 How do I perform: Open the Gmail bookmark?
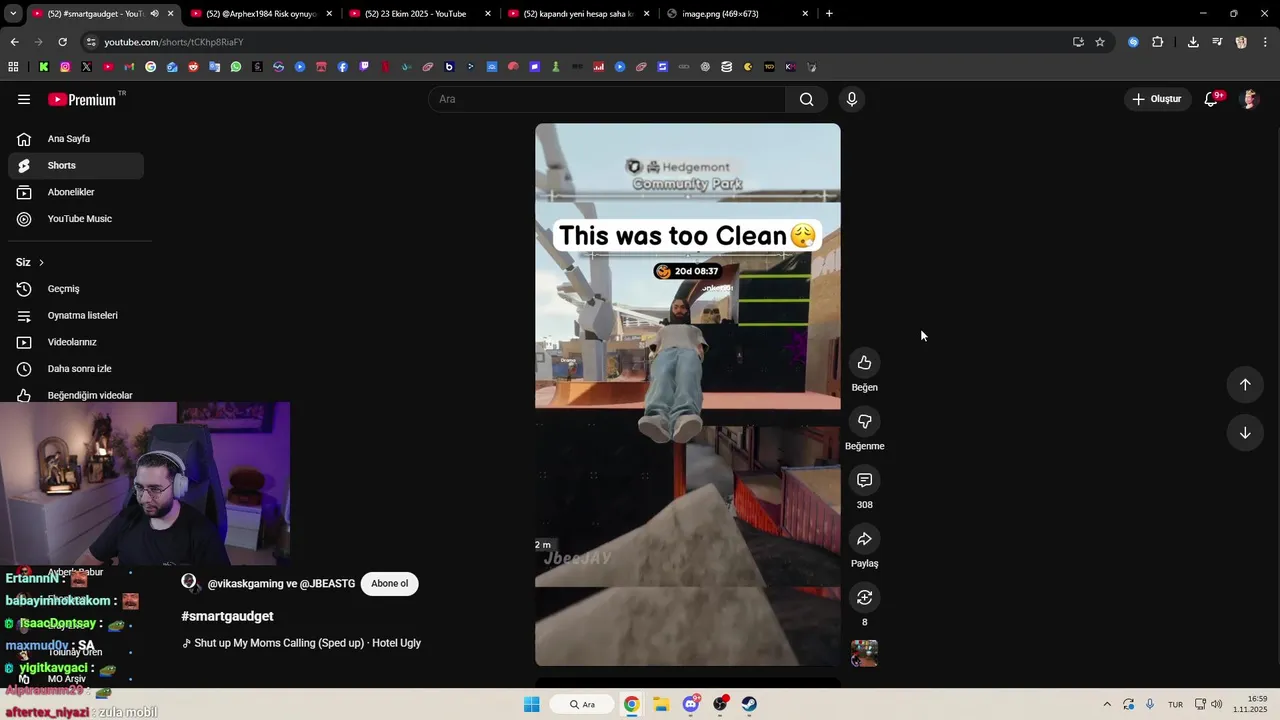coord(129,67)
